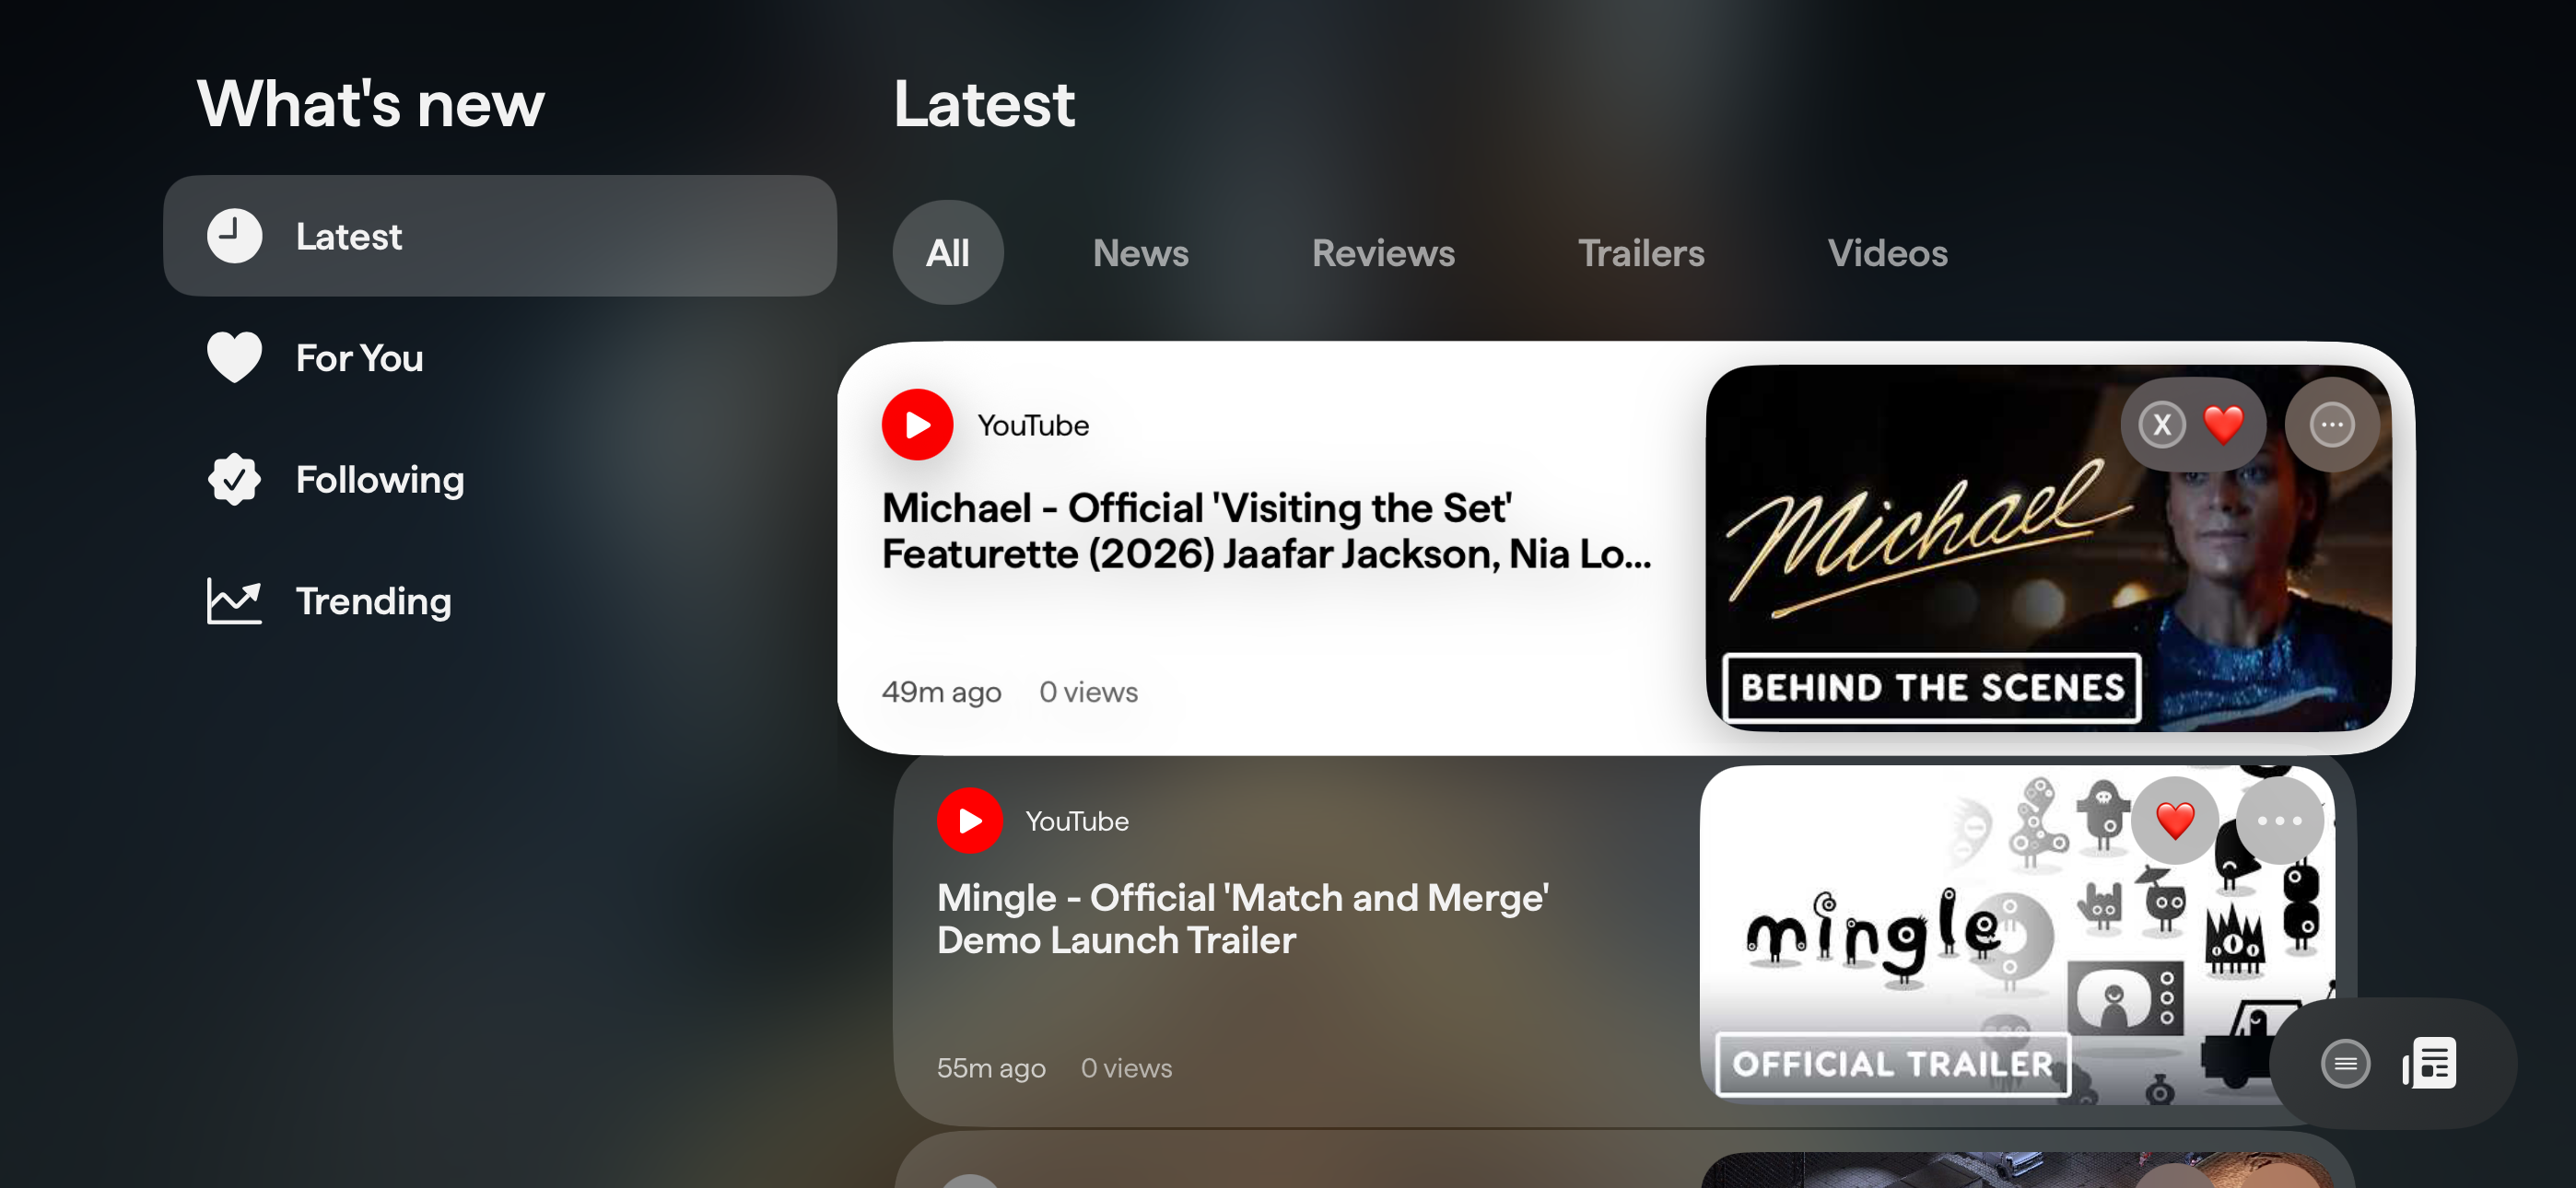The image size is (2576, 1188).
Task: Click '0 views' on the Michael card
Action: click(x=1088, y=692)
